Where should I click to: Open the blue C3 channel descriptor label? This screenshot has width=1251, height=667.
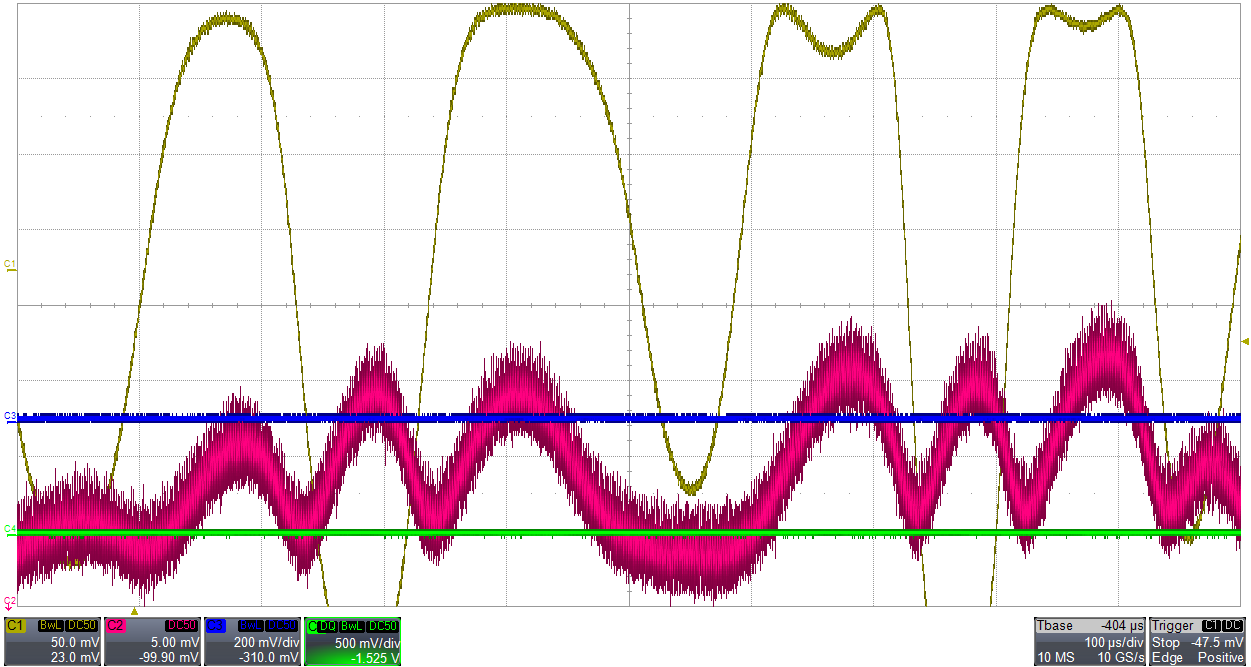215,625
